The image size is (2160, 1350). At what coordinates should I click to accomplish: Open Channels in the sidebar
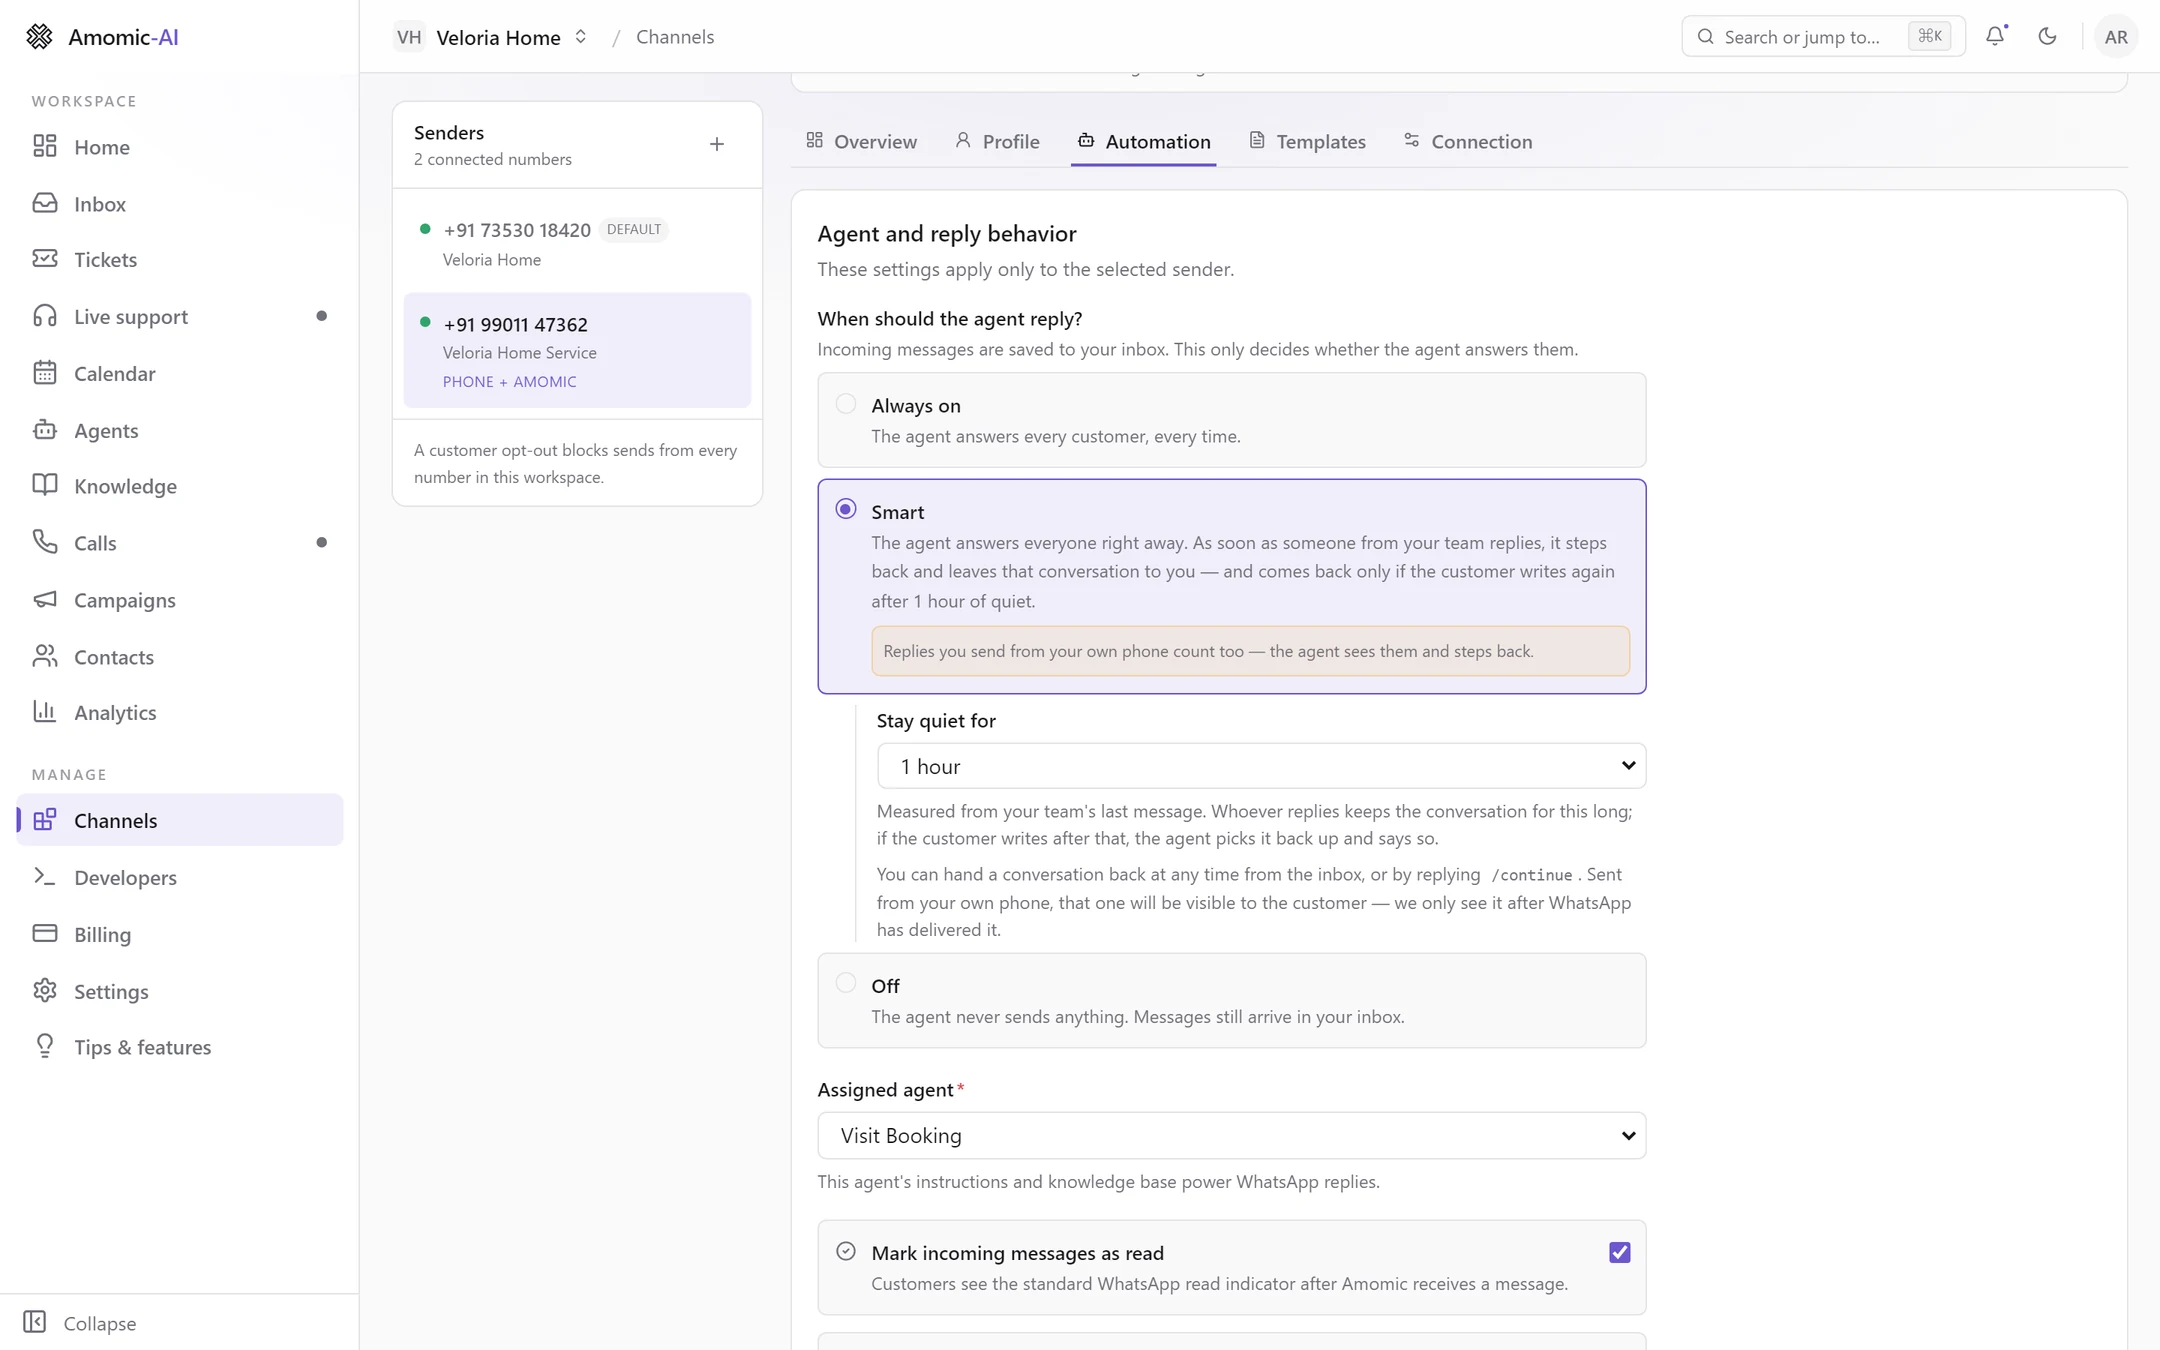tap(179, 820)
